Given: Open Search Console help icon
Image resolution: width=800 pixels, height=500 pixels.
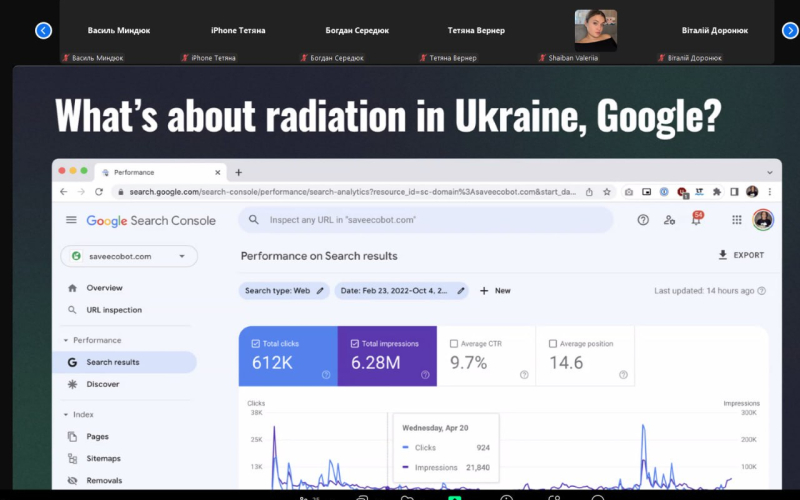Looking at the screenshot, I should (x=643, y=220).
